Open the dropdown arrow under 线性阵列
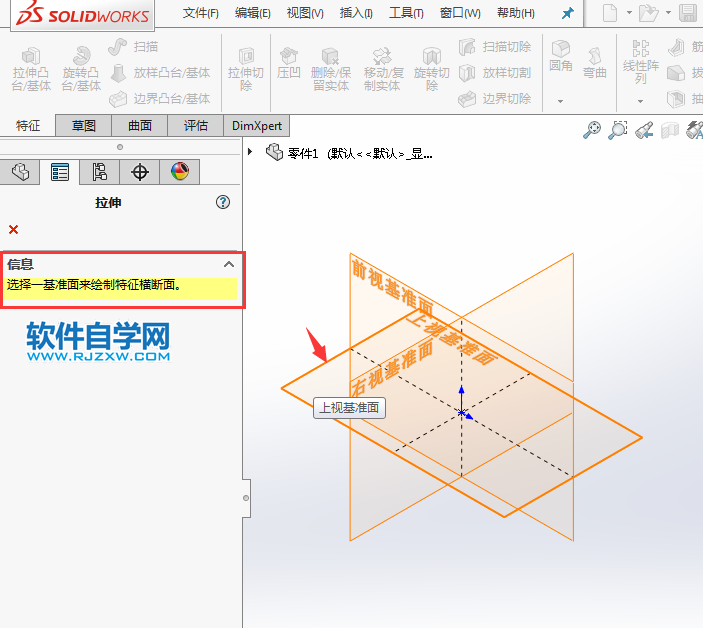Image resolution: width=703 pixels, height=628 pixels. click(640, 101)
